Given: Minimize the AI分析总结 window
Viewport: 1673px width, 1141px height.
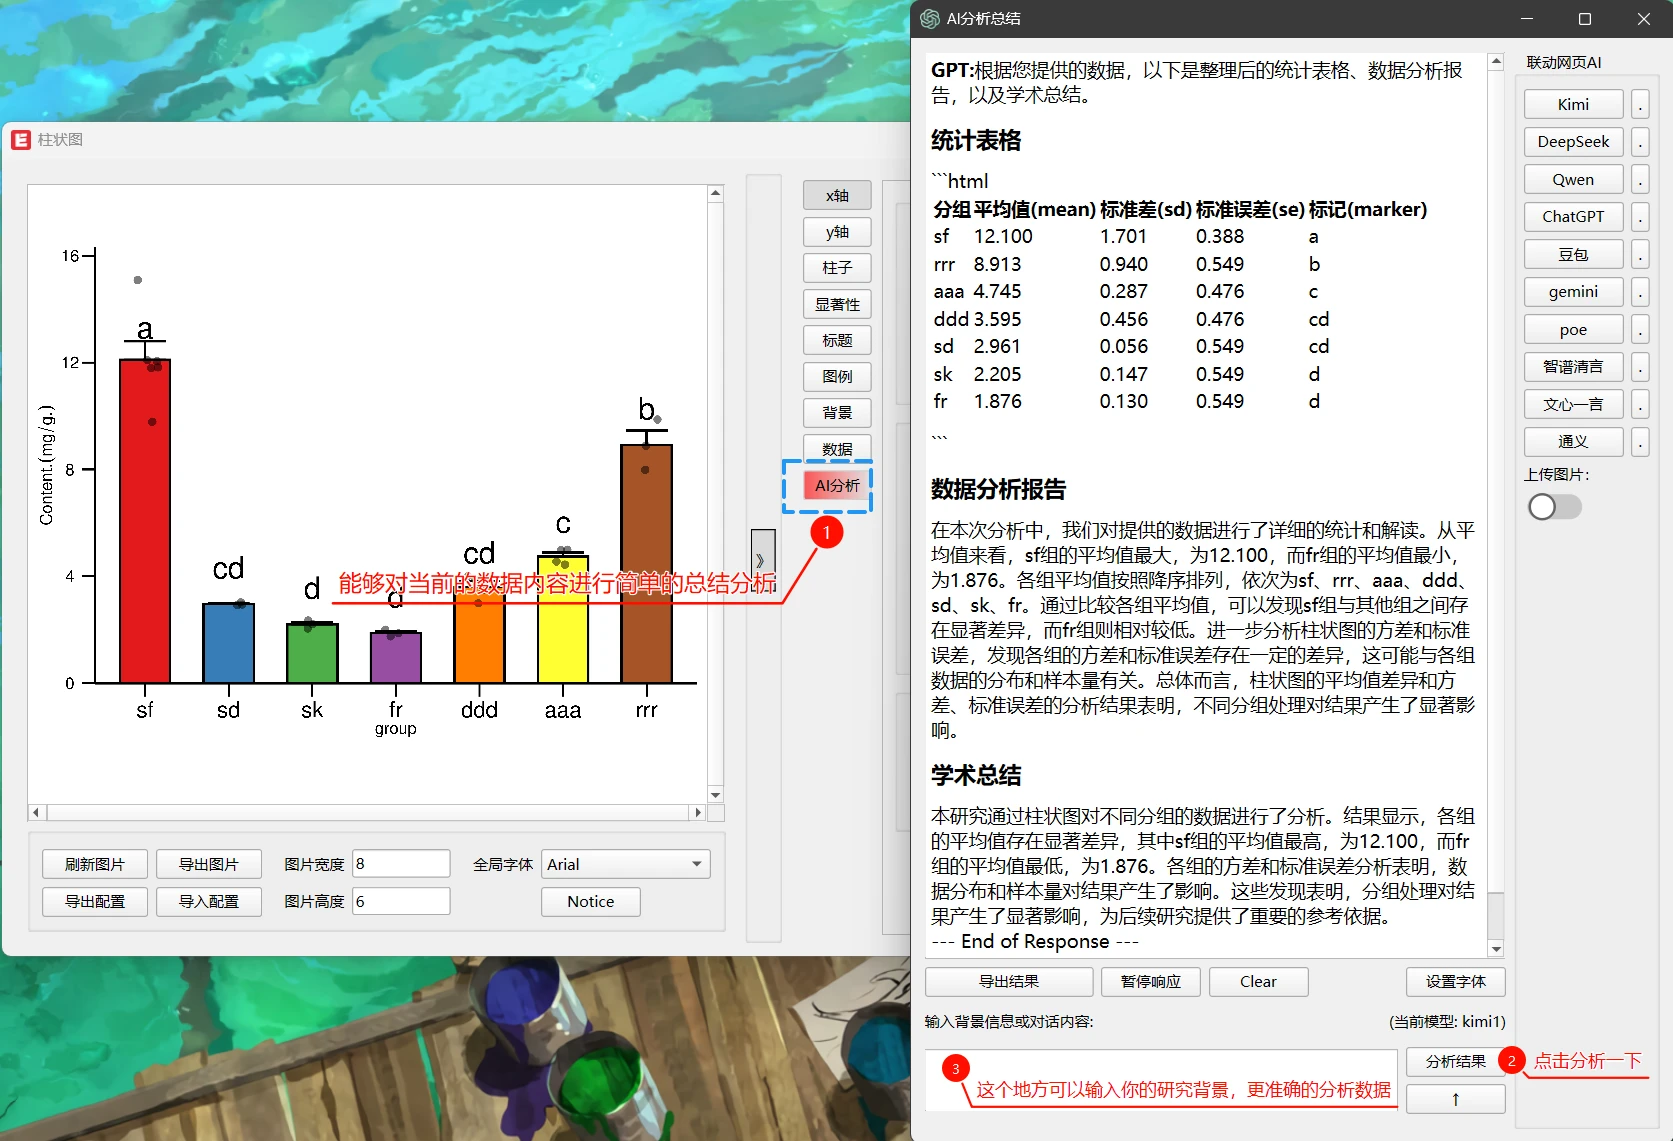Looking at the screenshot, I should tap(1527, 19).
